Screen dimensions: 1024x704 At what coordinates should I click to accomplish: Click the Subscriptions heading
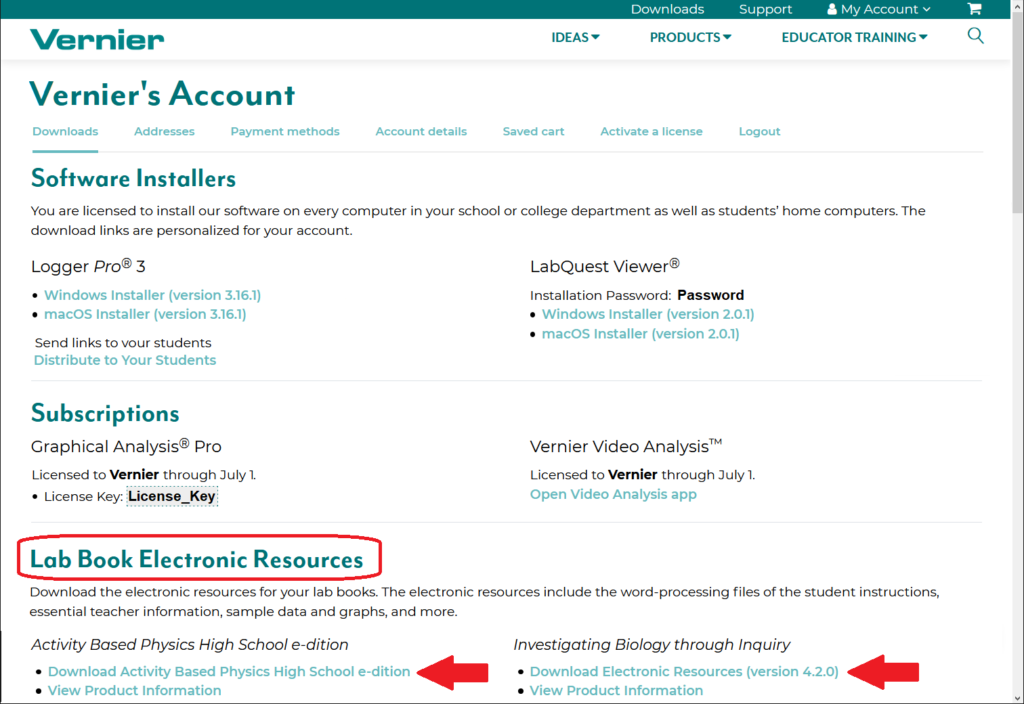coord(105,413)
